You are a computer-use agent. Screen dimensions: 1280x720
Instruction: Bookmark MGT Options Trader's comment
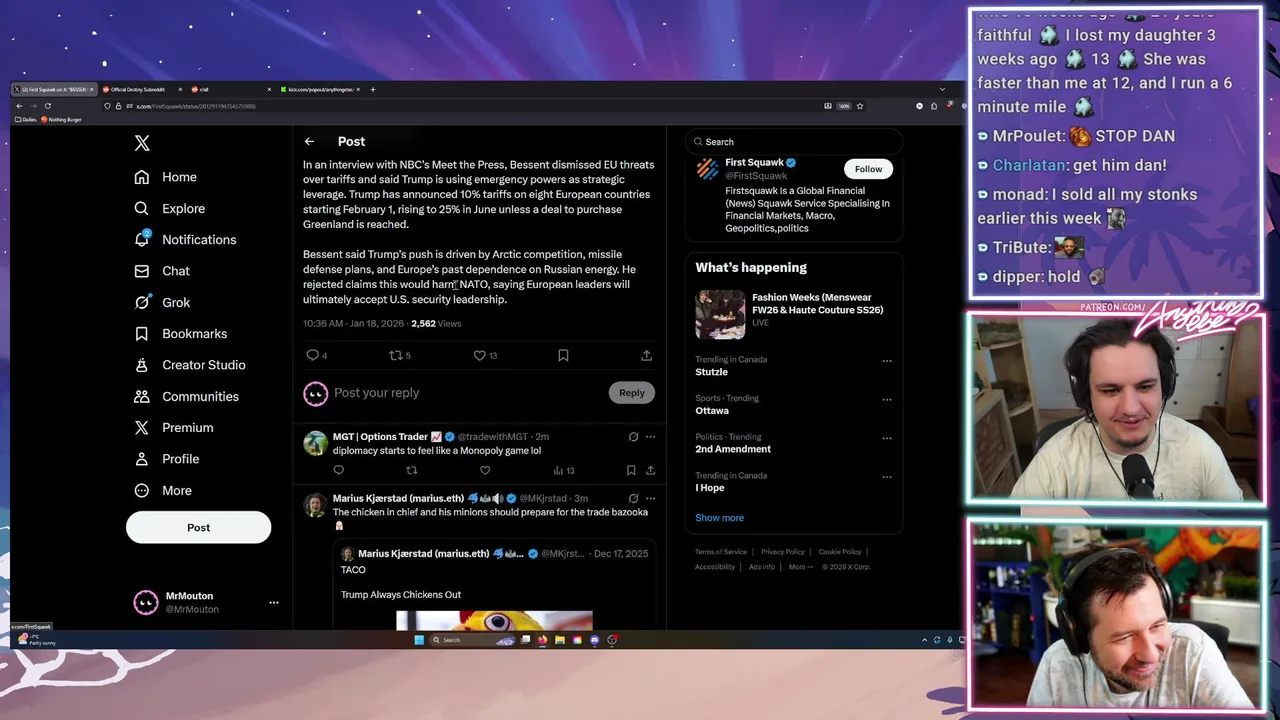pos(631,470)
